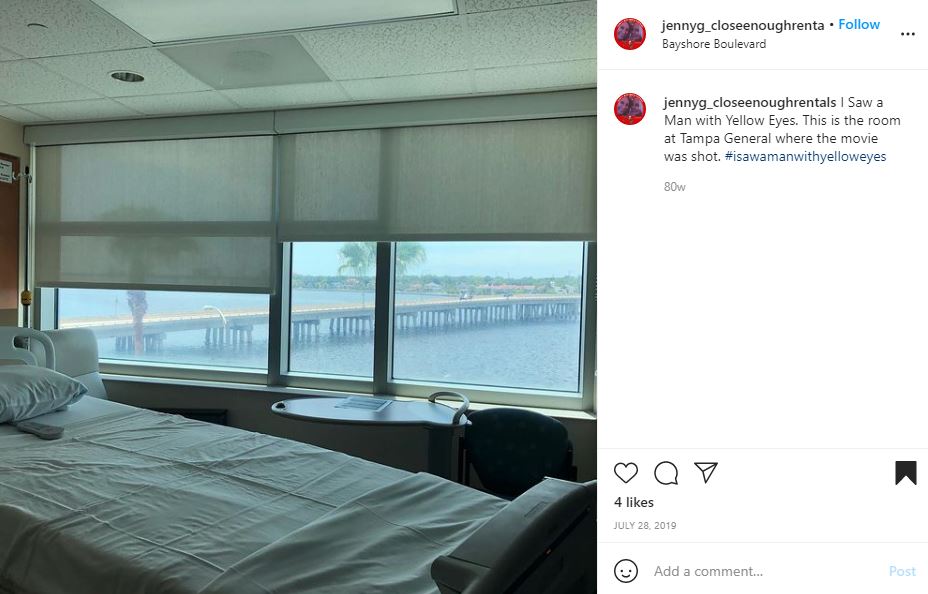This screenshot has height=594, width=928.
Task: Toggle the saved bookmark icon
Action: [x=906, y=473]
